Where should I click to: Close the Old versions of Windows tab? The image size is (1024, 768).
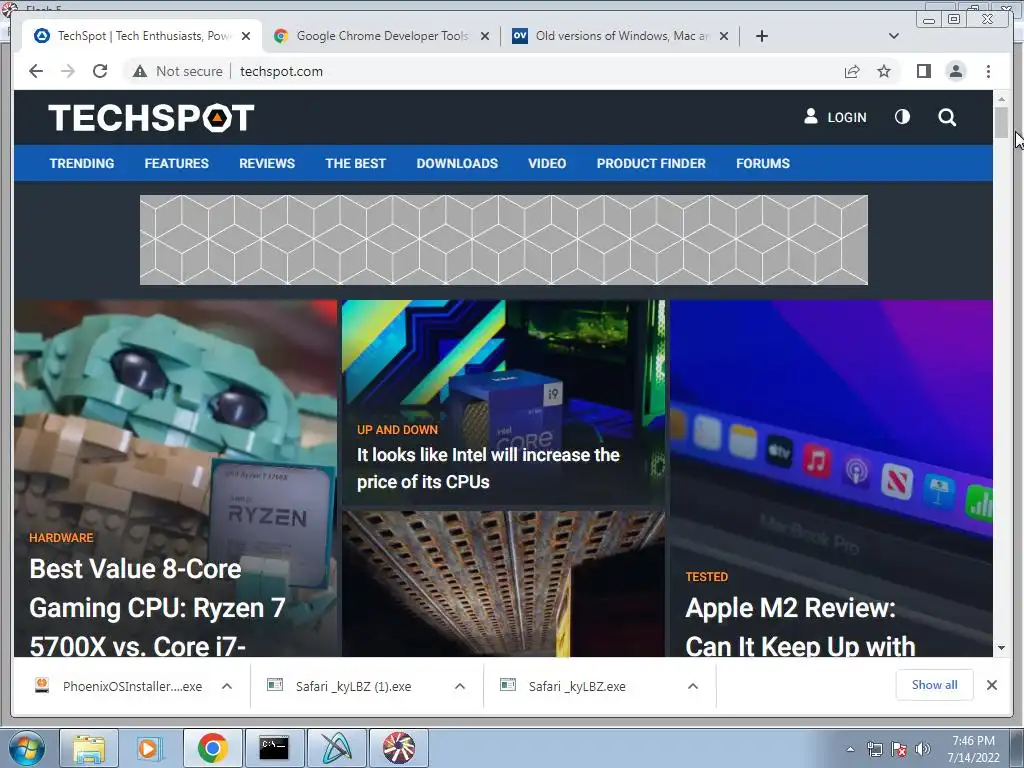coord(724,36)
